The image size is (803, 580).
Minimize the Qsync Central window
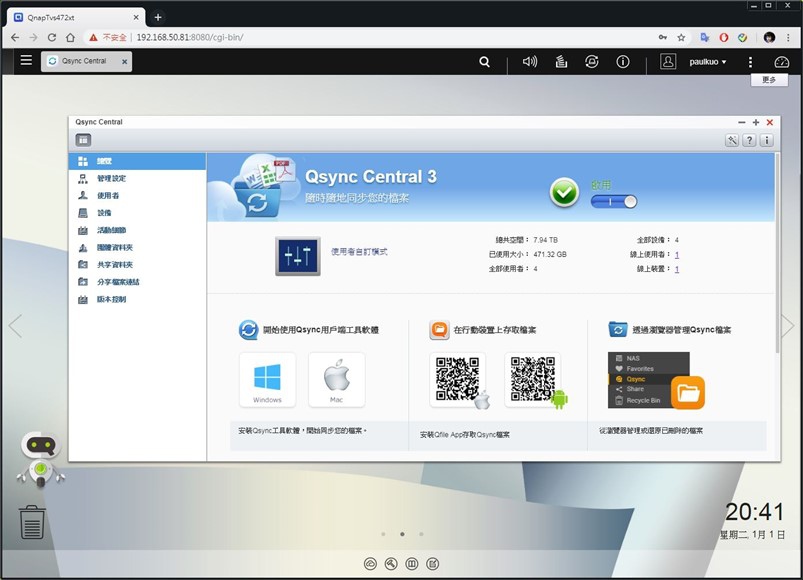(742, 122)
